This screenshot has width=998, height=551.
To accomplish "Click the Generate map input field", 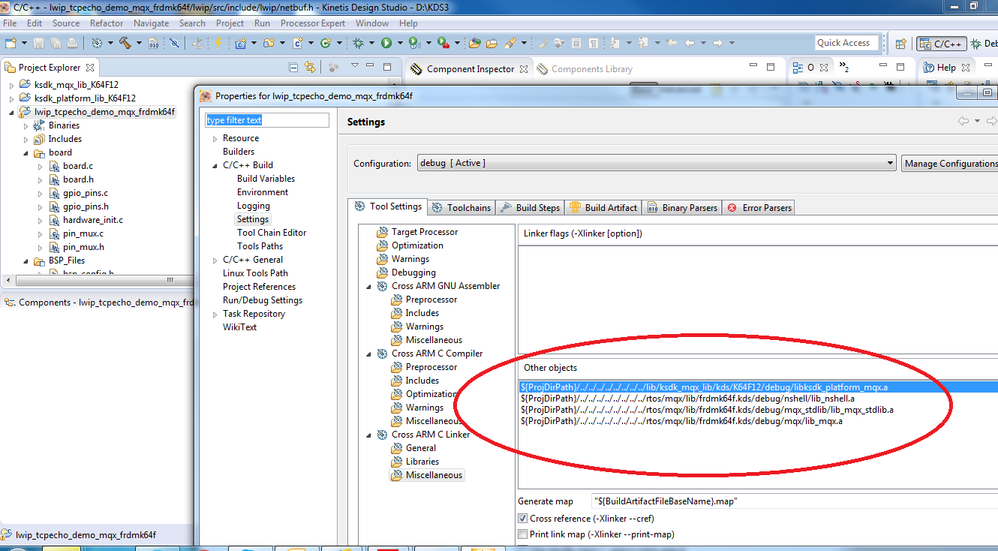I will coord(794,501).
